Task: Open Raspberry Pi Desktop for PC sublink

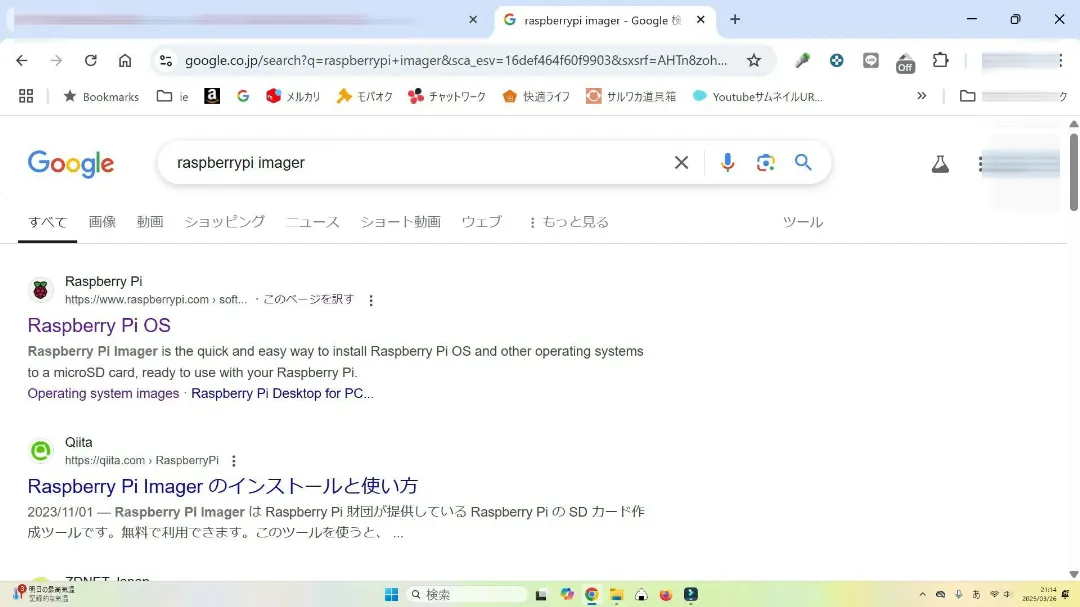Action: tap(282, 393)
